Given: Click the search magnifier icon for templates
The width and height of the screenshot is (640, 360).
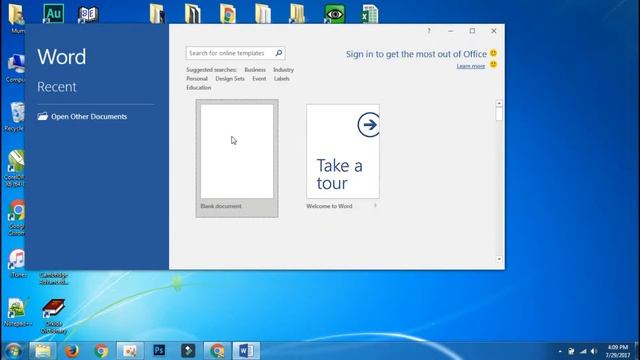Looking at the screenshot, I should point(279,53).
